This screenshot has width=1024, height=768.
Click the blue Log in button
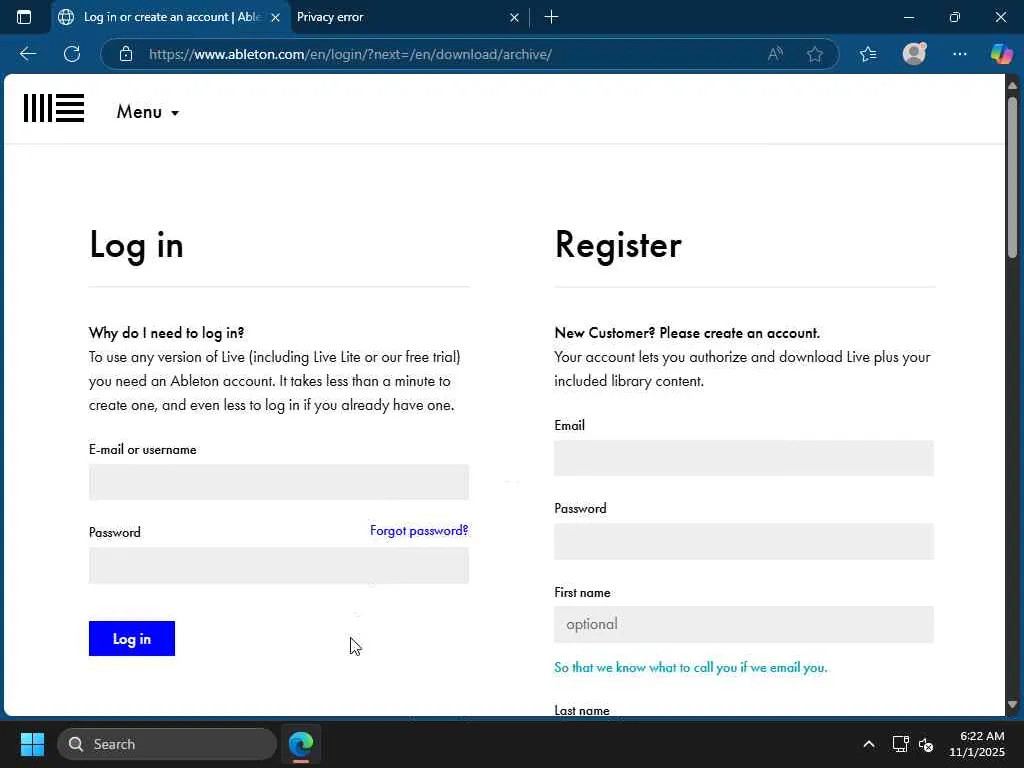tap(132, 639)
